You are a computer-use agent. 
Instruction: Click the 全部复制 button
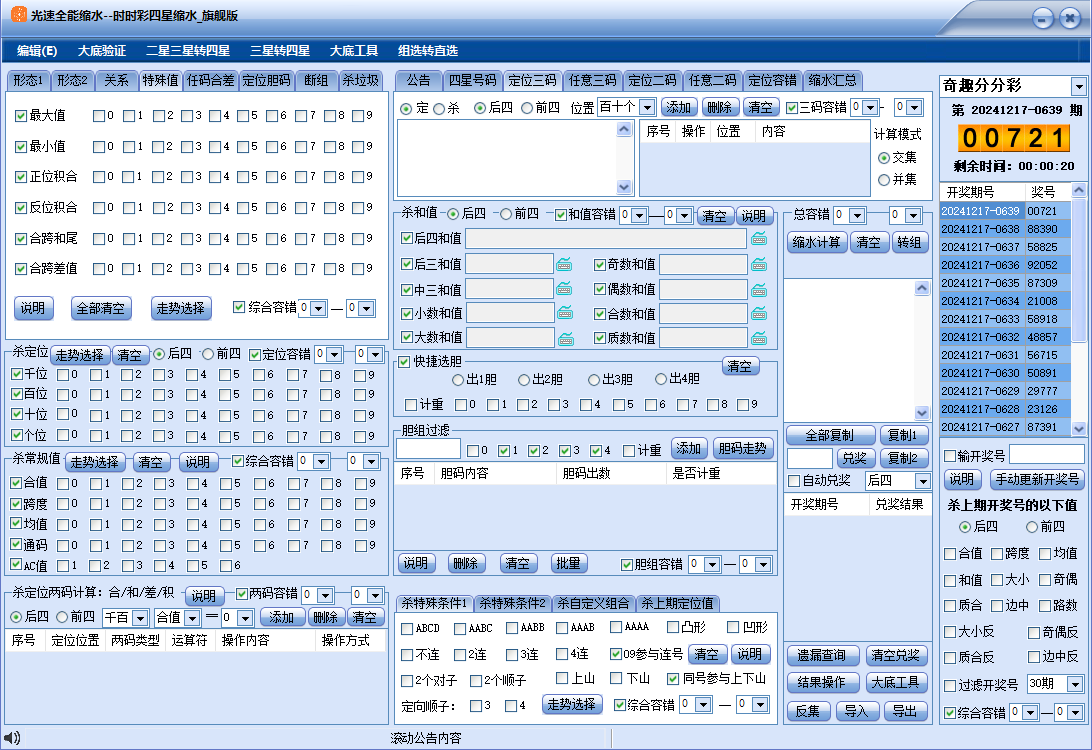point(828,435)
